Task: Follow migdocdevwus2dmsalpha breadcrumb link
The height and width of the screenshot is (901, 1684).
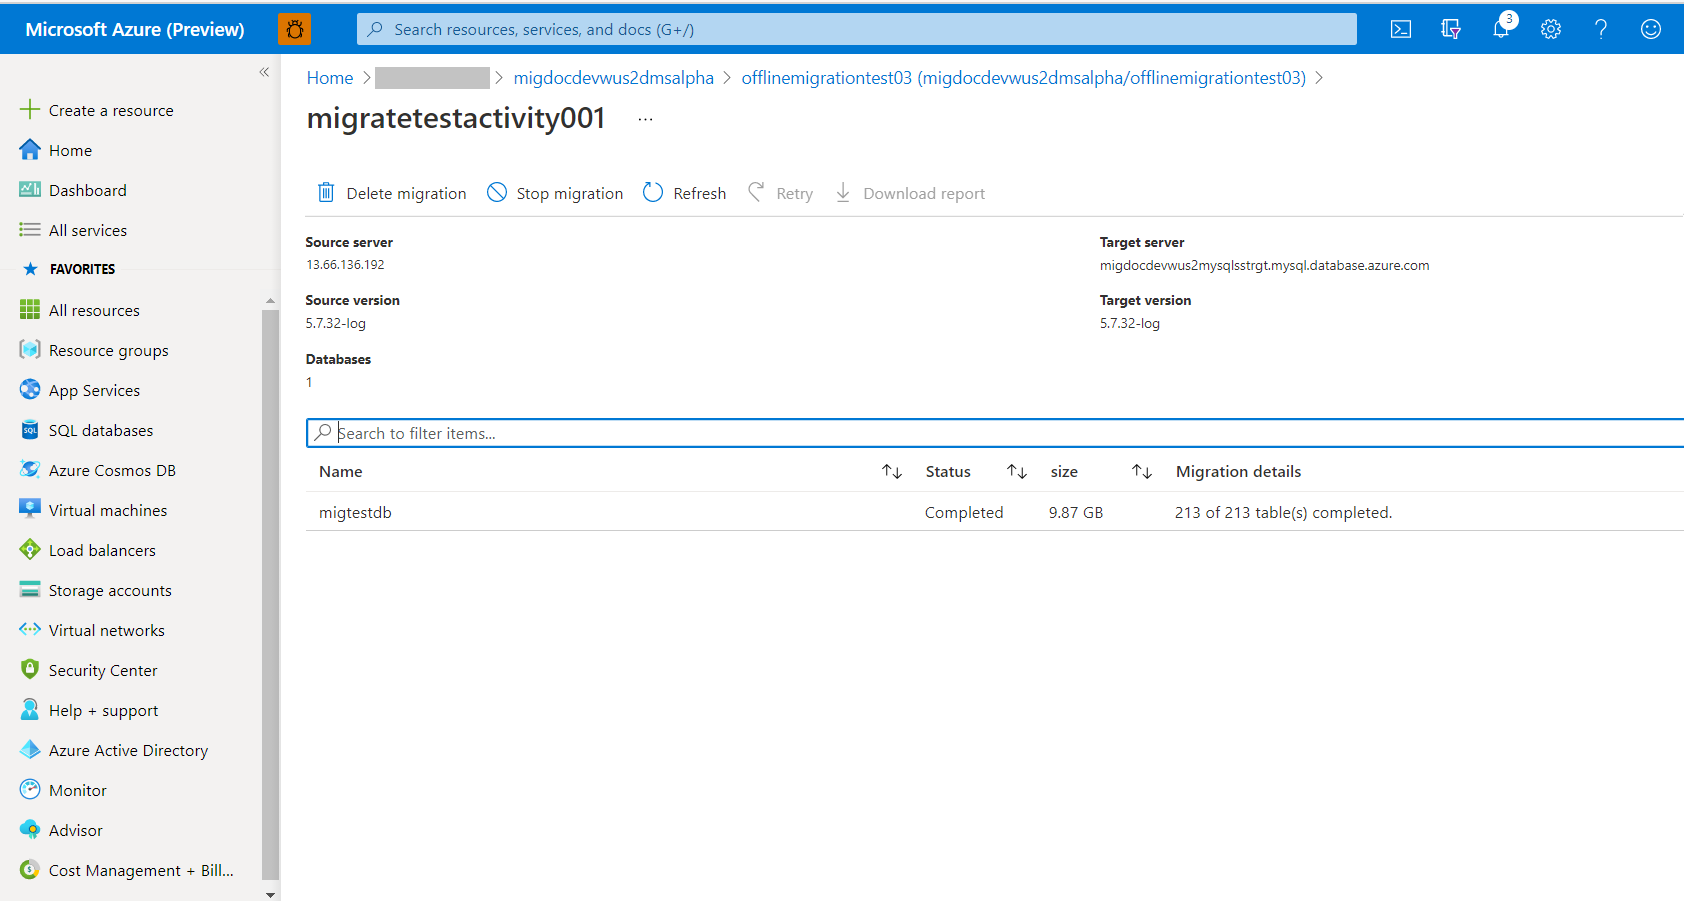Action: (614, 78)
